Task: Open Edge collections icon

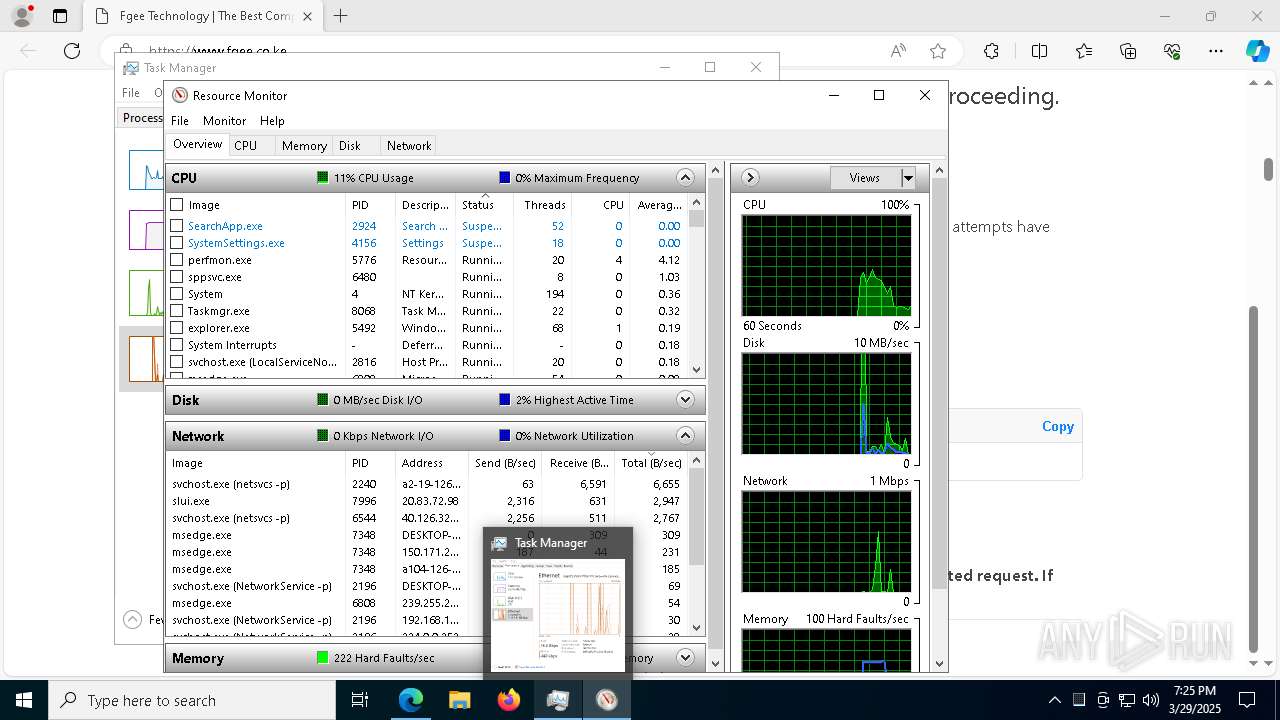Action: tap(1128, 51)
